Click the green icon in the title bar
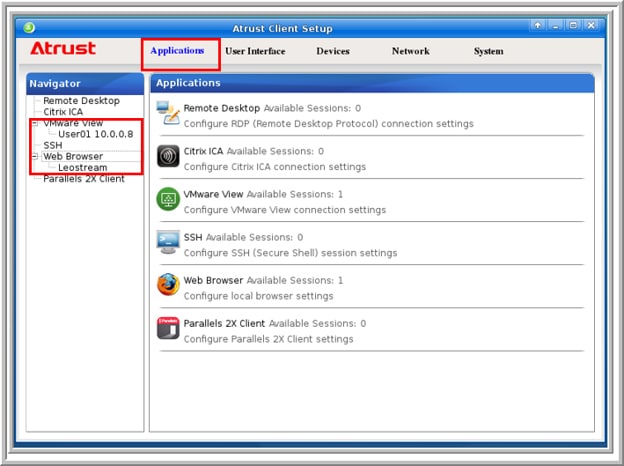 (29, 27)
